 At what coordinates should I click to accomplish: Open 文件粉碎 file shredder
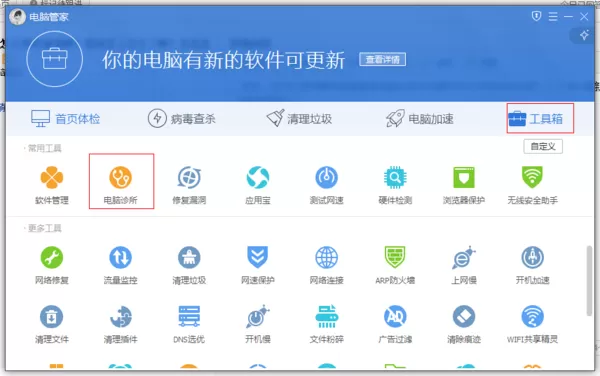click(326, 324)
